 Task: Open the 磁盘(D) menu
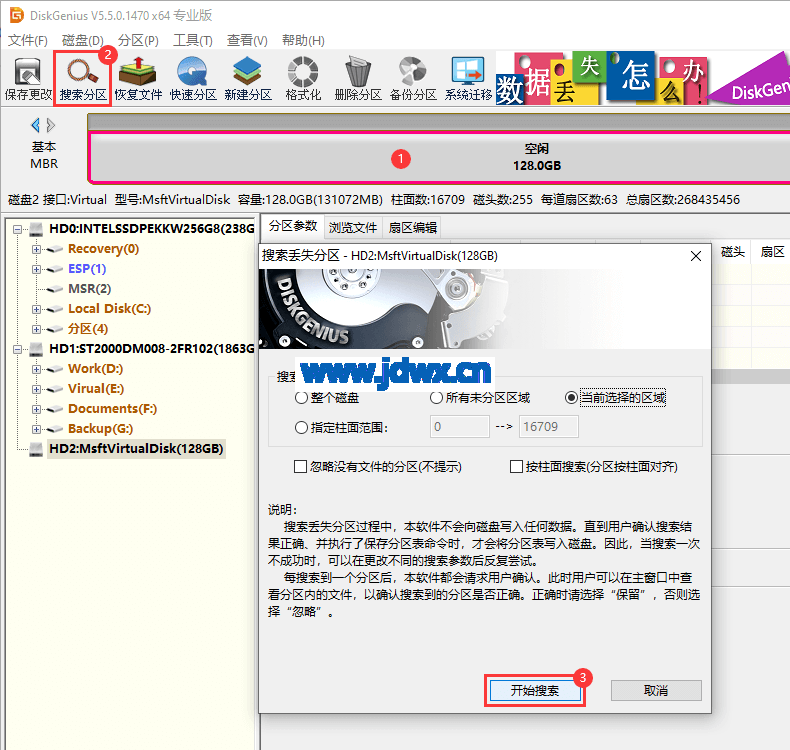(83, 40)
